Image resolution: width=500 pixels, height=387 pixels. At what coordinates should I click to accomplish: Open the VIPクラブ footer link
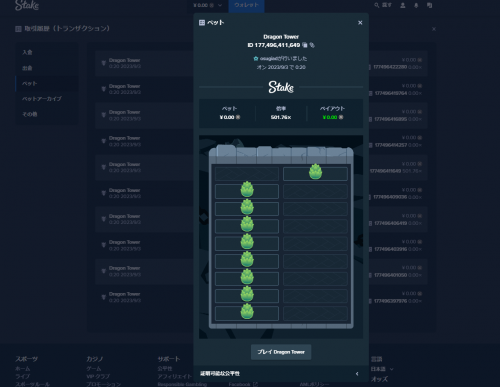pos(98,376)
